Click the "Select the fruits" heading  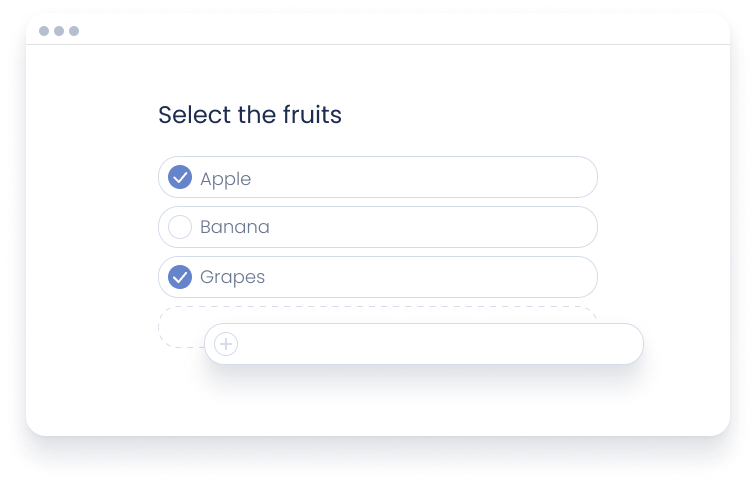[x=250, y=115]
